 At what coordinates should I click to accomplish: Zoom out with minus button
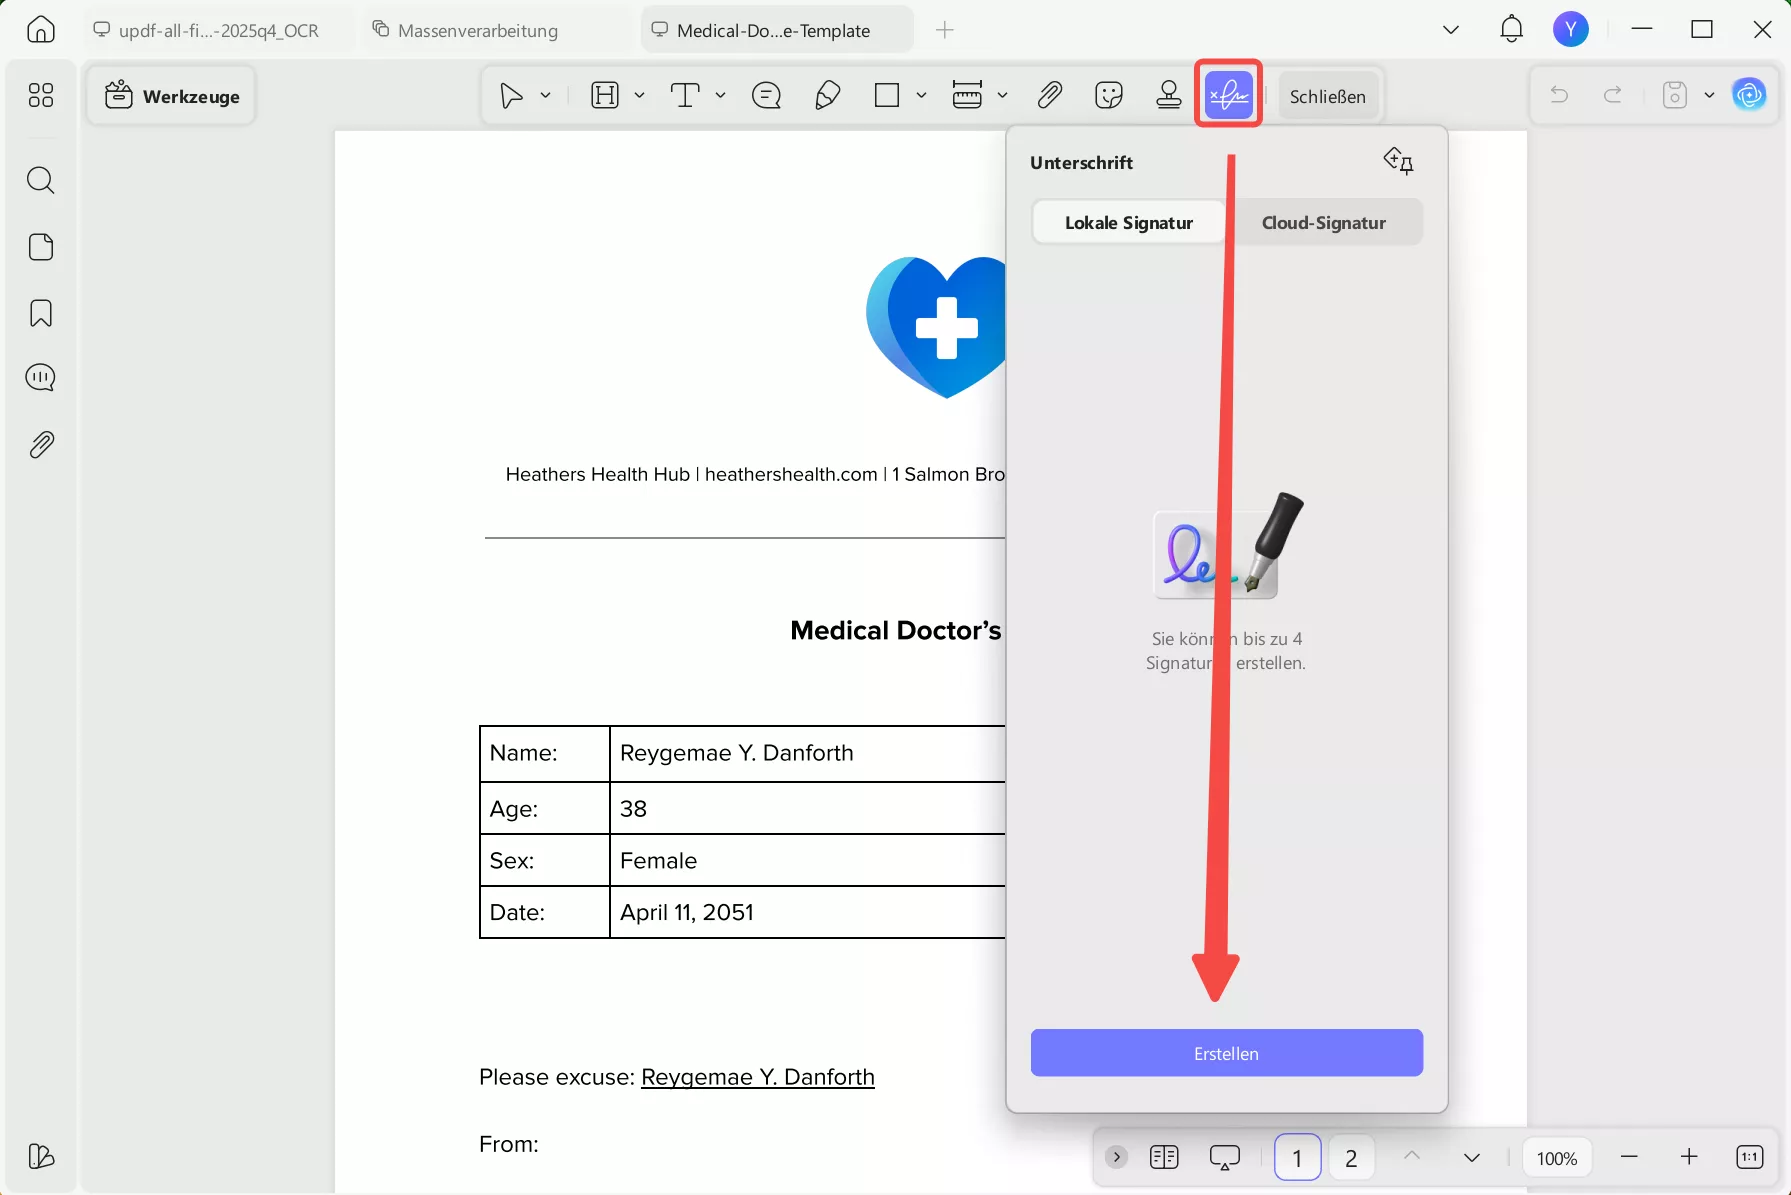pos(1629,1157)
